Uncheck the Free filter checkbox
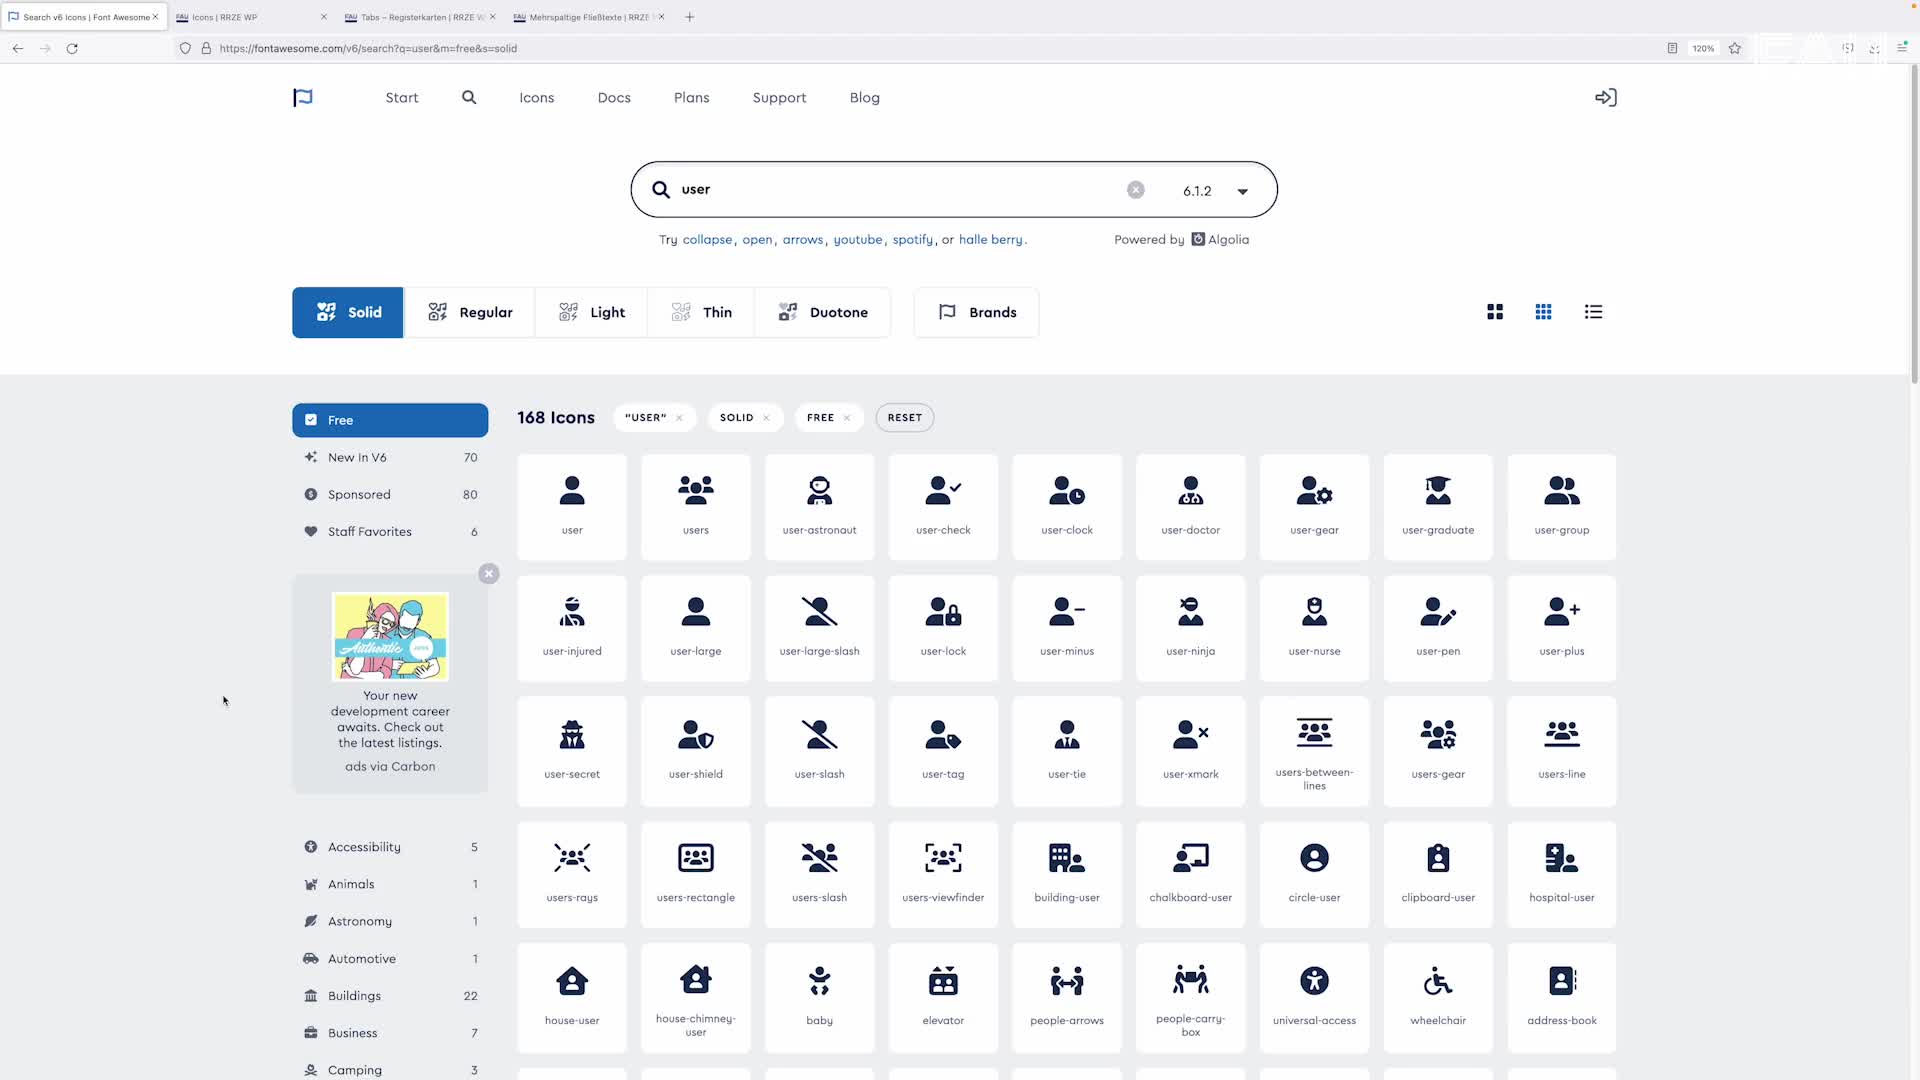The image size is (1920, 1080). click(x=311, y=420)
